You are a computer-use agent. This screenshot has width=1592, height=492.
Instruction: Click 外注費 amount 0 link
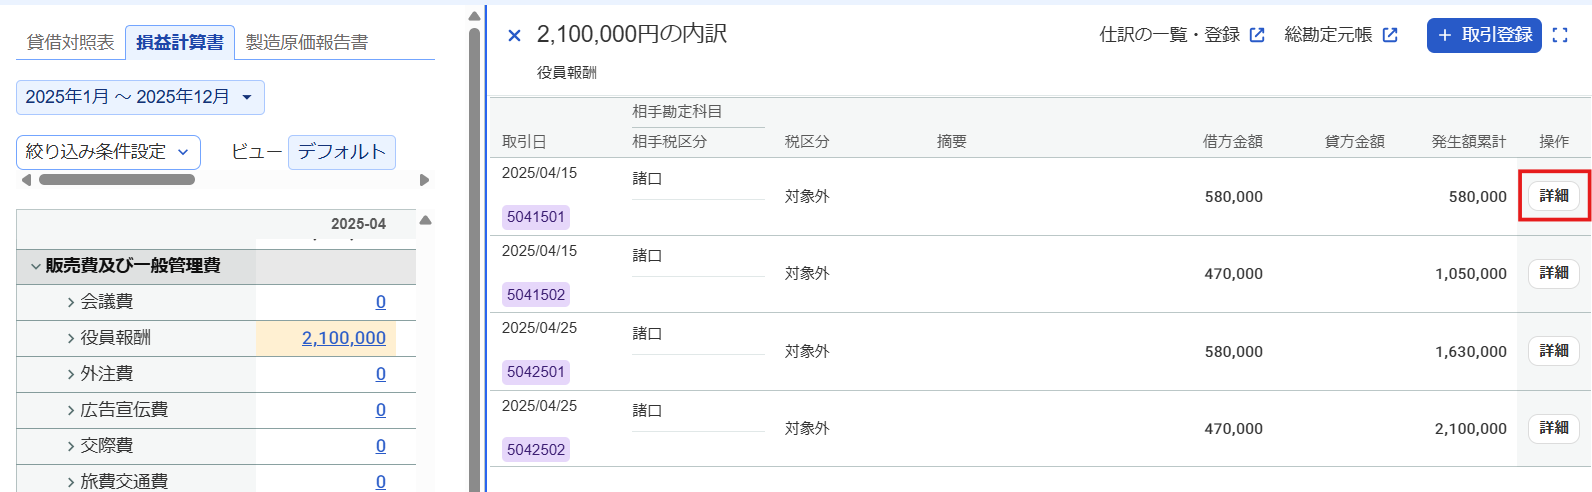click(x=381, y=374)
